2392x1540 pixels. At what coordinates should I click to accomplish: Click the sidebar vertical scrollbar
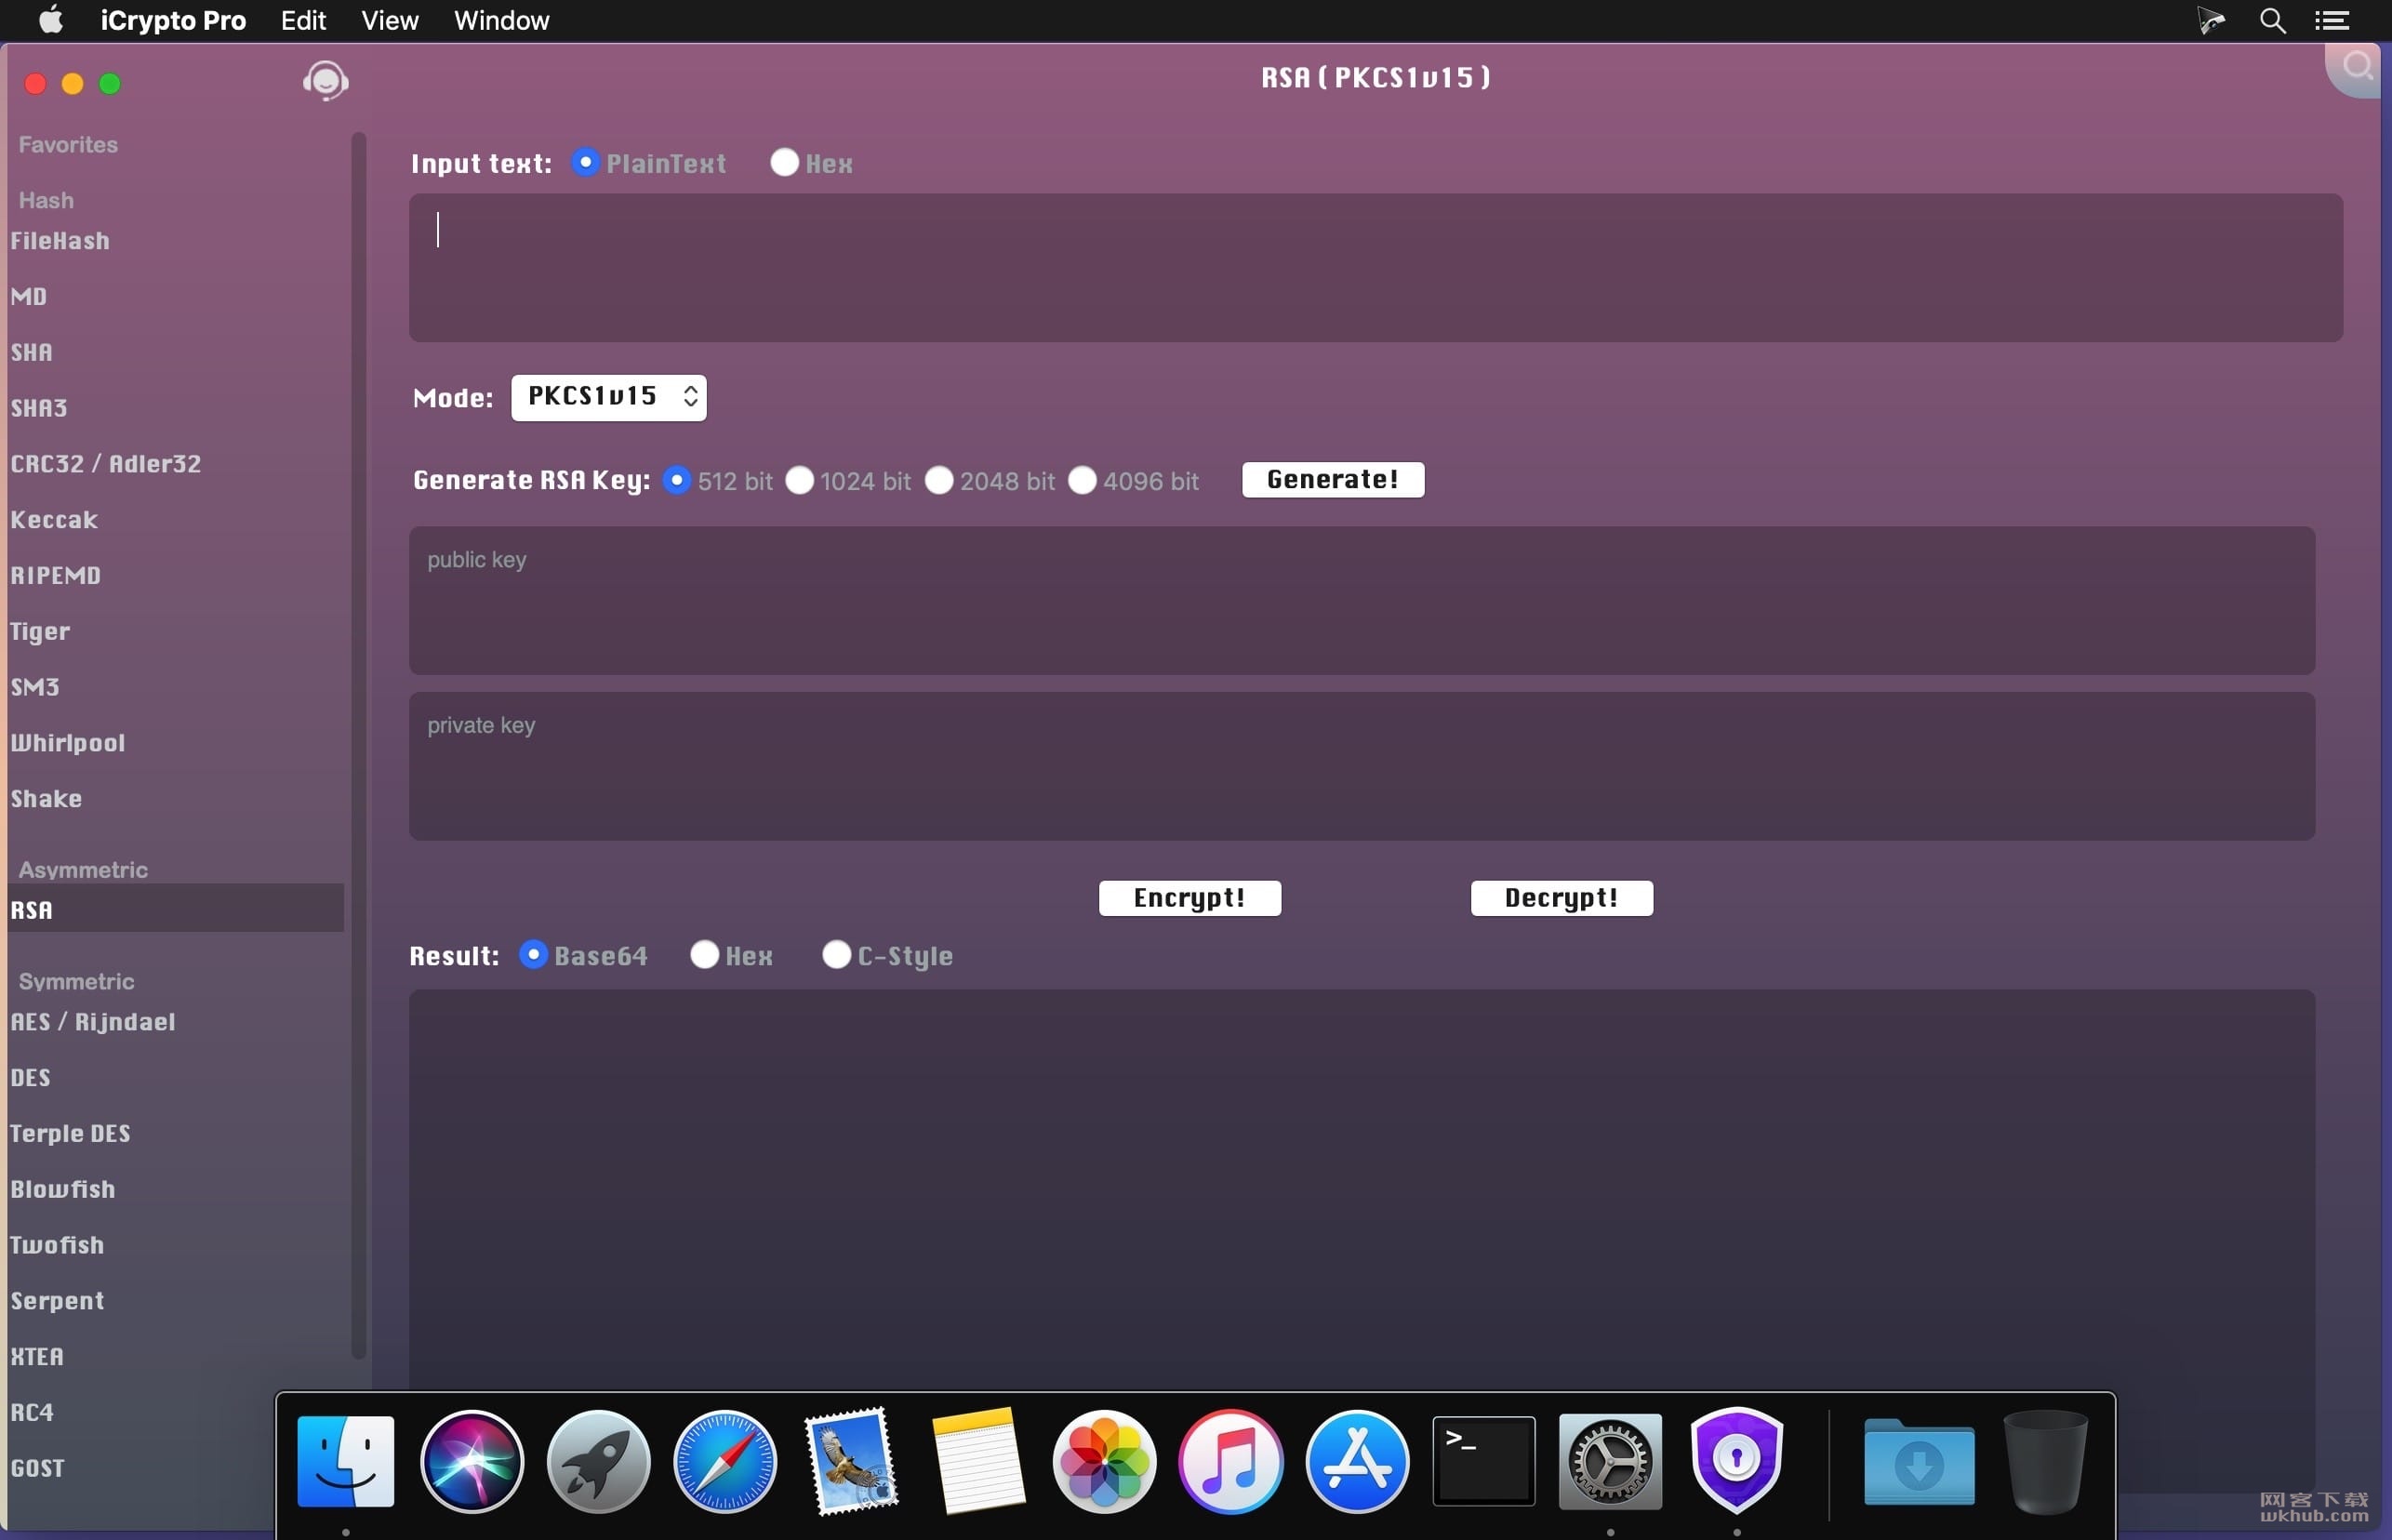click(359, 745)
